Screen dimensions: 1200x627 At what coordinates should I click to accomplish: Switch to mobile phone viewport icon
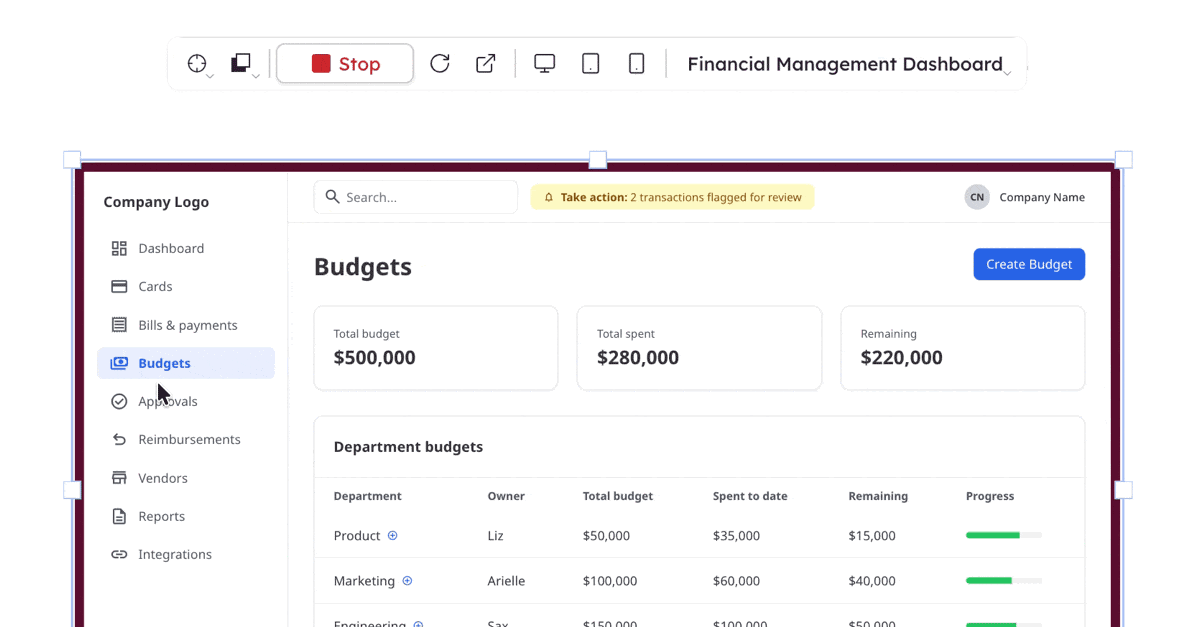point(636,64)
